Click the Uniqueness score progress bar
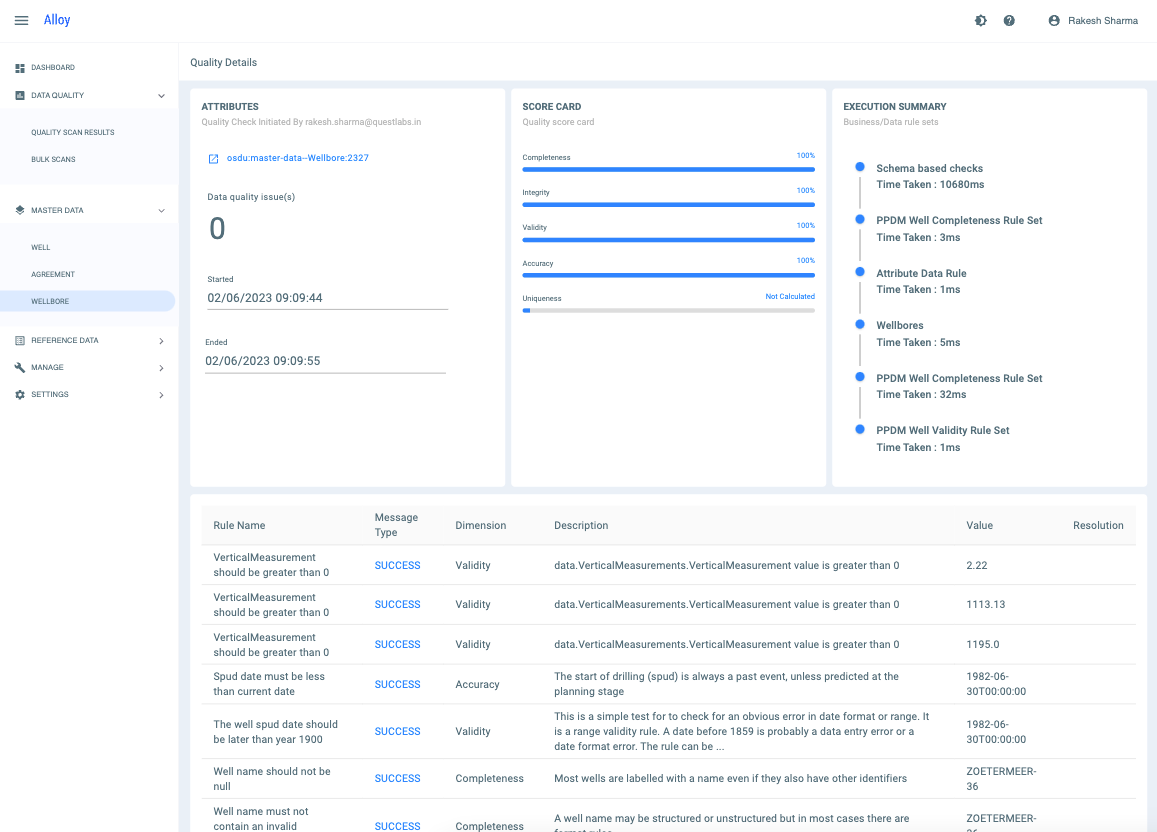This screenshot has height=832, width=1157. tap(669, 311)
